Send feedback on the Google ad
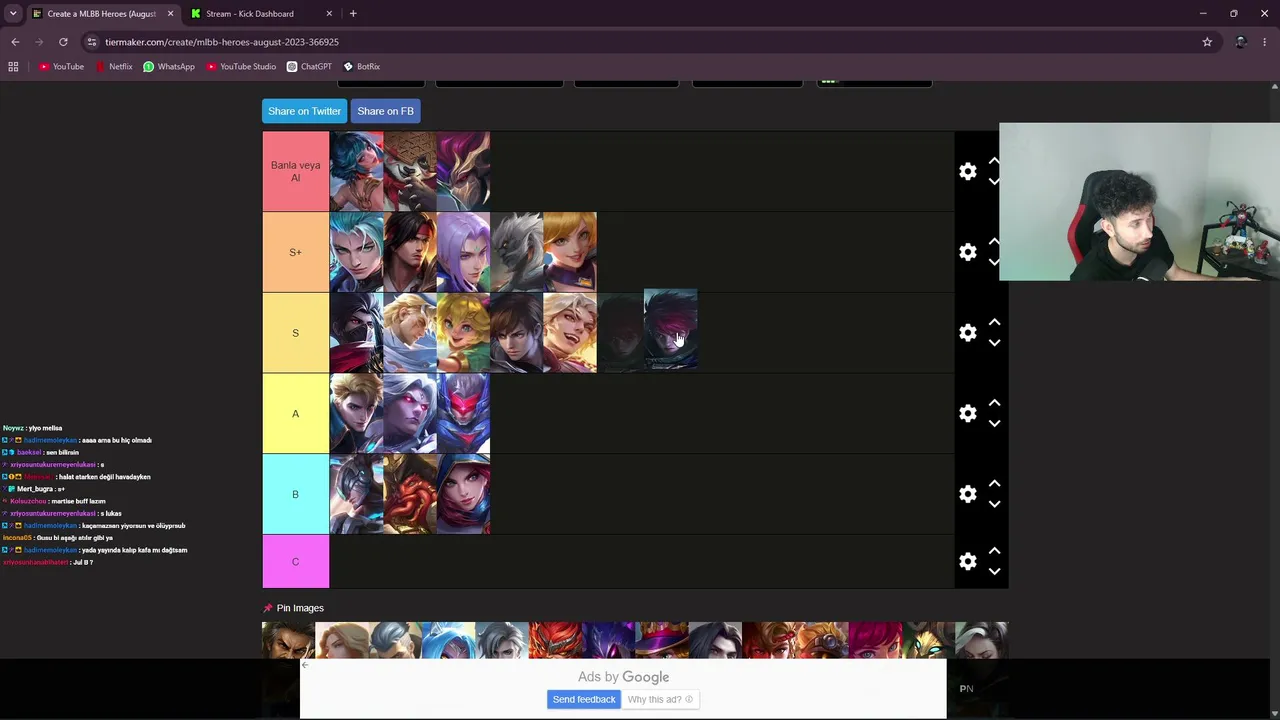This screenshot has width=1280, height=720. (x=584, y=699)
